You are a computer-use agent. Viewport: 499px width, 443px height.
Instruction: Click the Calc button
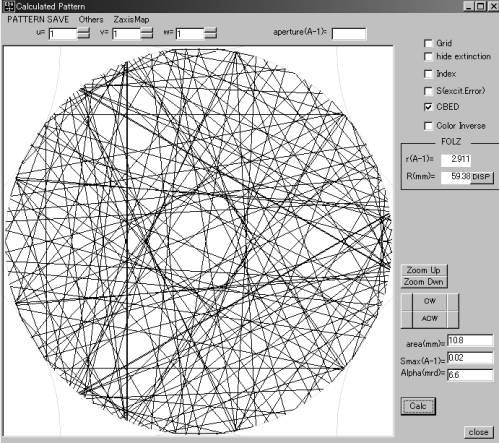click(418, 406)
